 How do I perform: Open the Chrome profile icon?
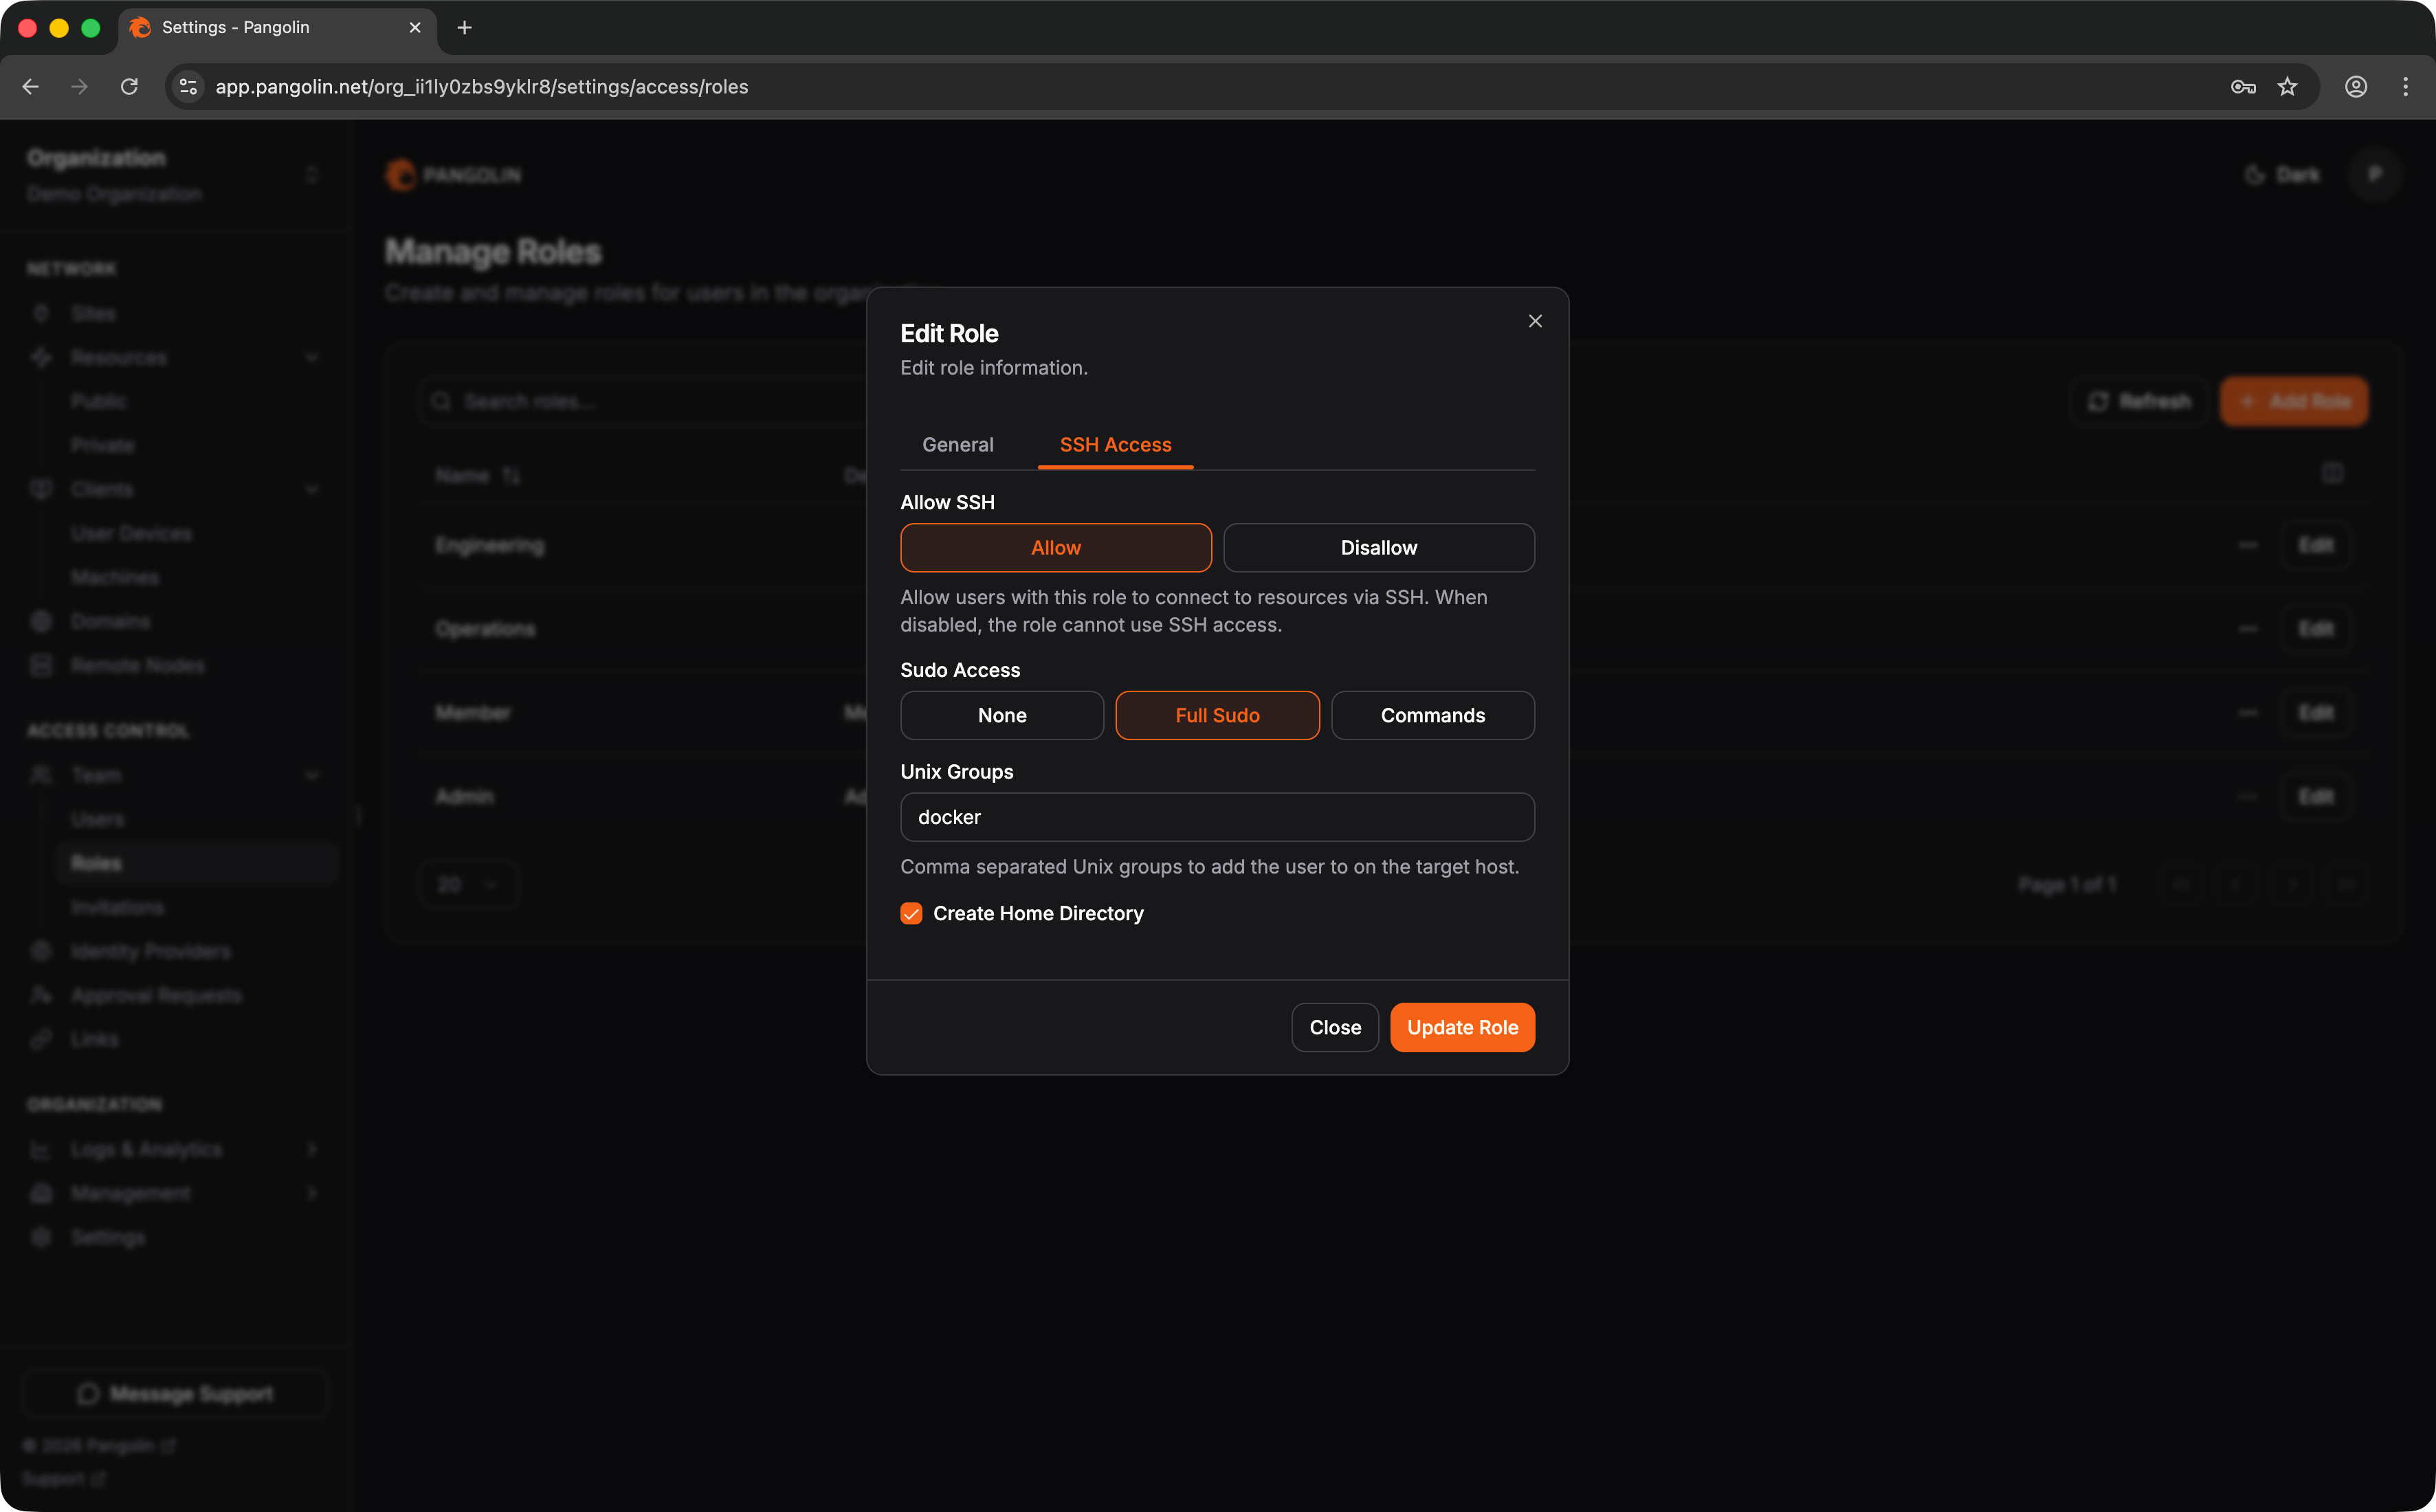2355,87
